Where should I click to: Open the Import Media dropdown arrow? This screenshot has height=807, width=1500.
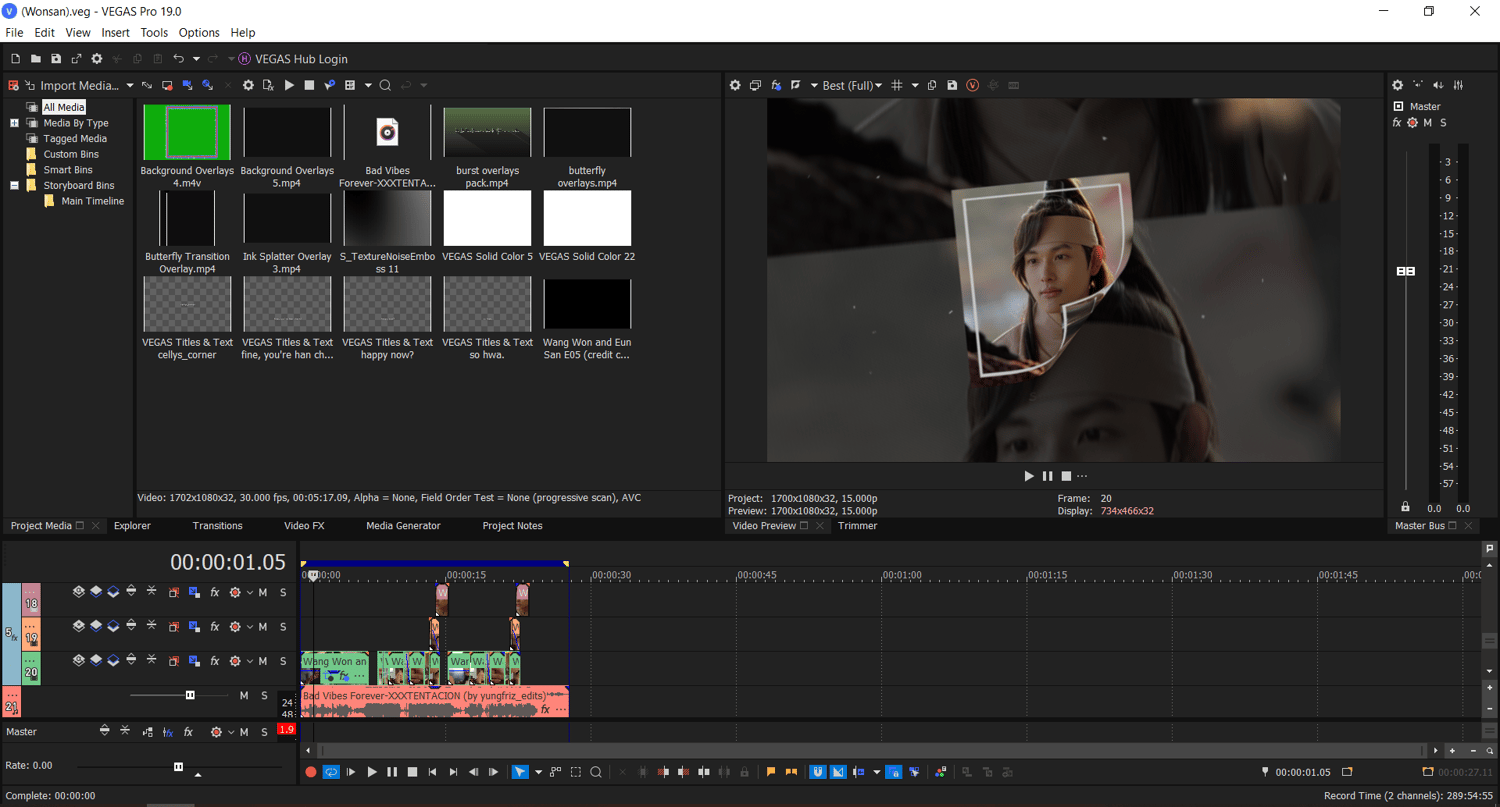click(129, 86)
